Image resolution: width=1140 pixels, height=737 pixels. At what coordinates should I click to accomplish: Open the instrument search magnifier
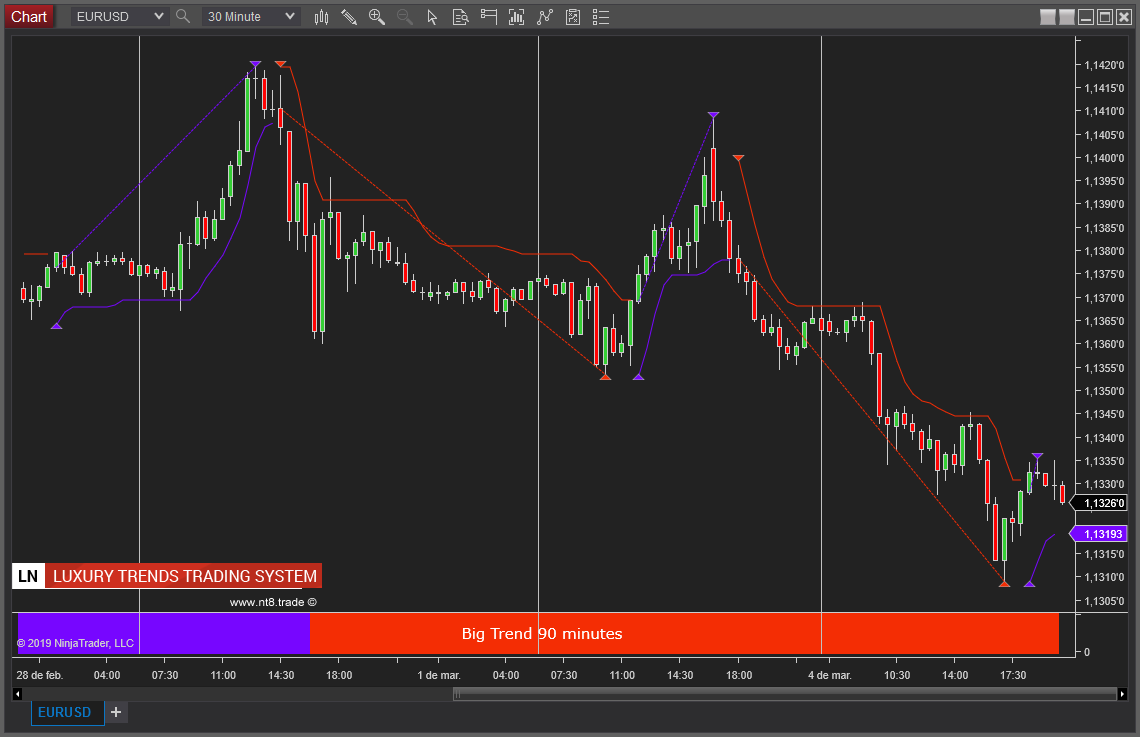[182, 16]
